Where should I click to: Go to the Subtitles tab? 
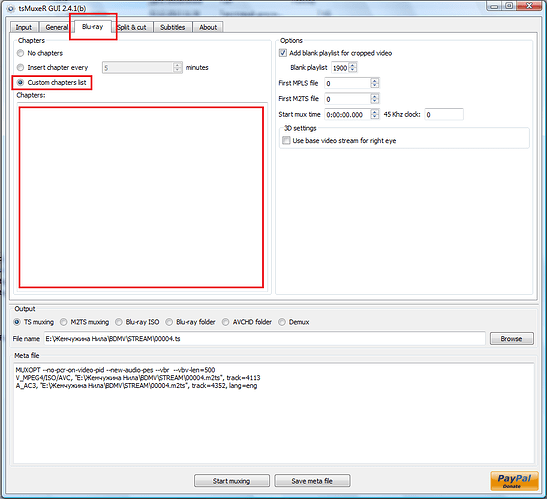pyautogui.click(x=173, y=27)
